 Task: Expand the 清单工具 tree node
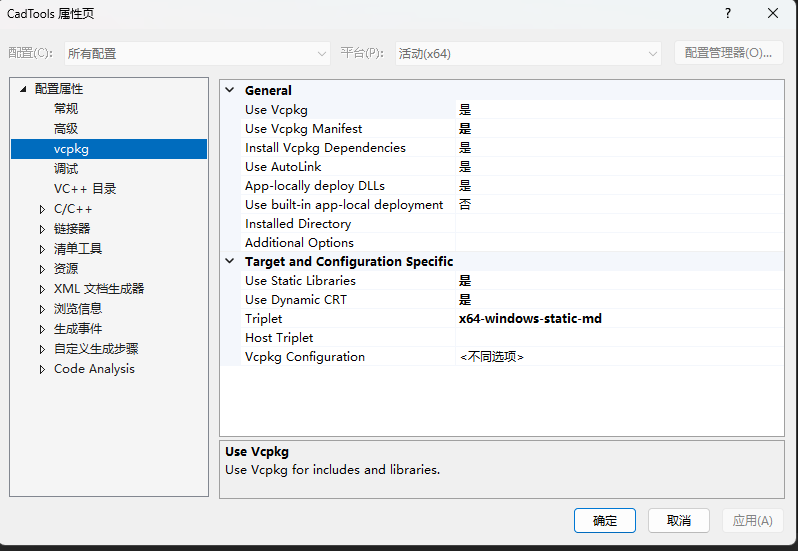pyautogui.click(x=42, y=249)
